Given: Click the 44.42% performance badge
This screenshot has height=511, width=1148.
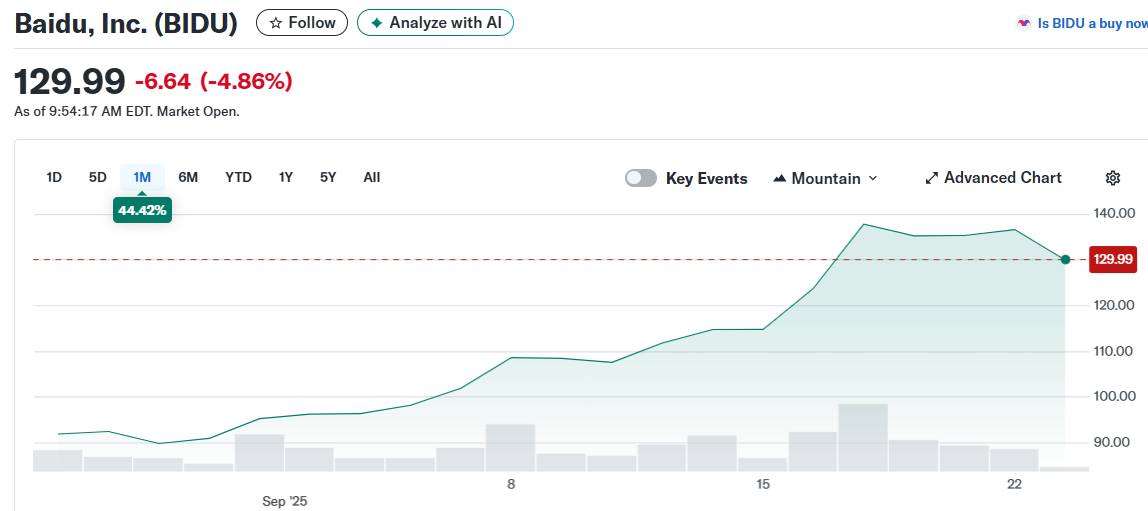Looking at the screenshot, I should coord(142,211).
